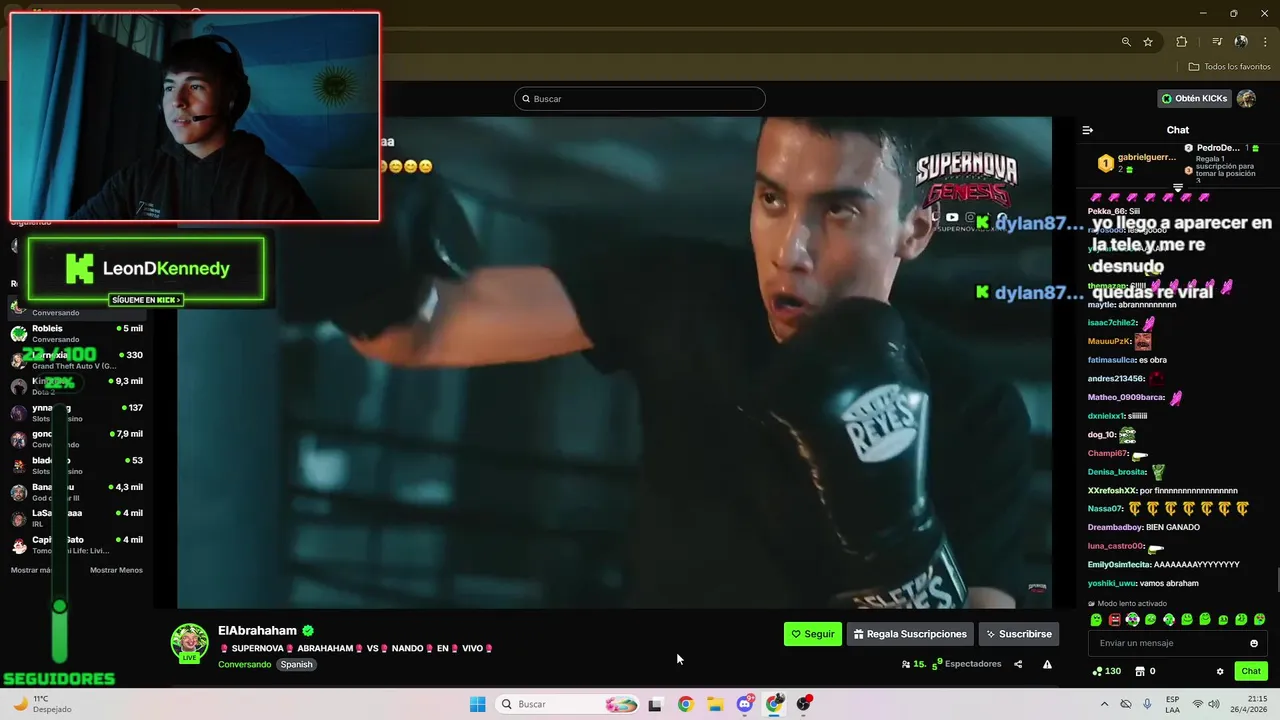This screenshot has height=720, width=1280.
Task: Open Discord from the taskbar
Action: (745, 704)
